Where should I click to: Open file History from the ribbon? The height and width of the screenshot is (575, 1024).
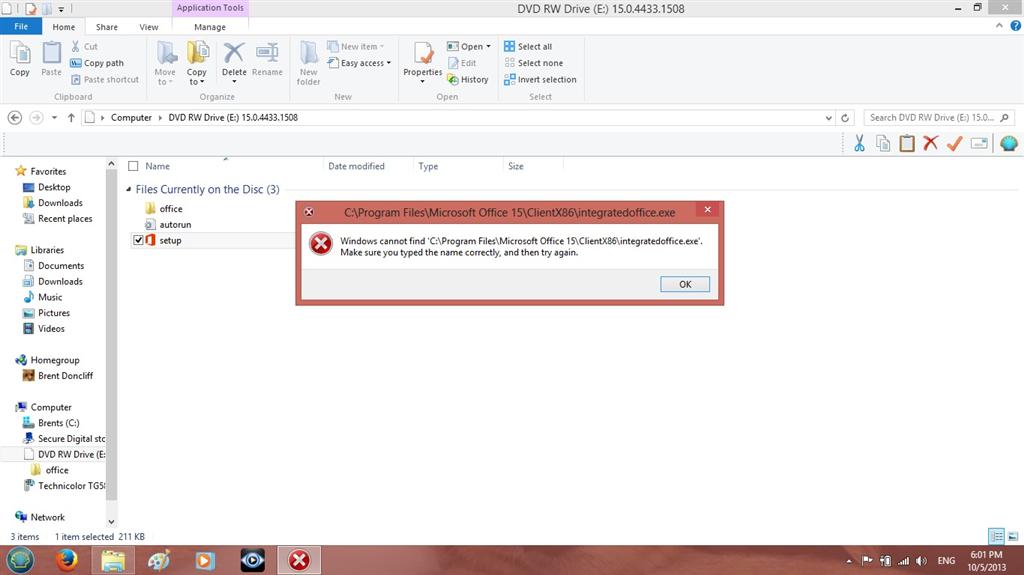click(468, 79)
